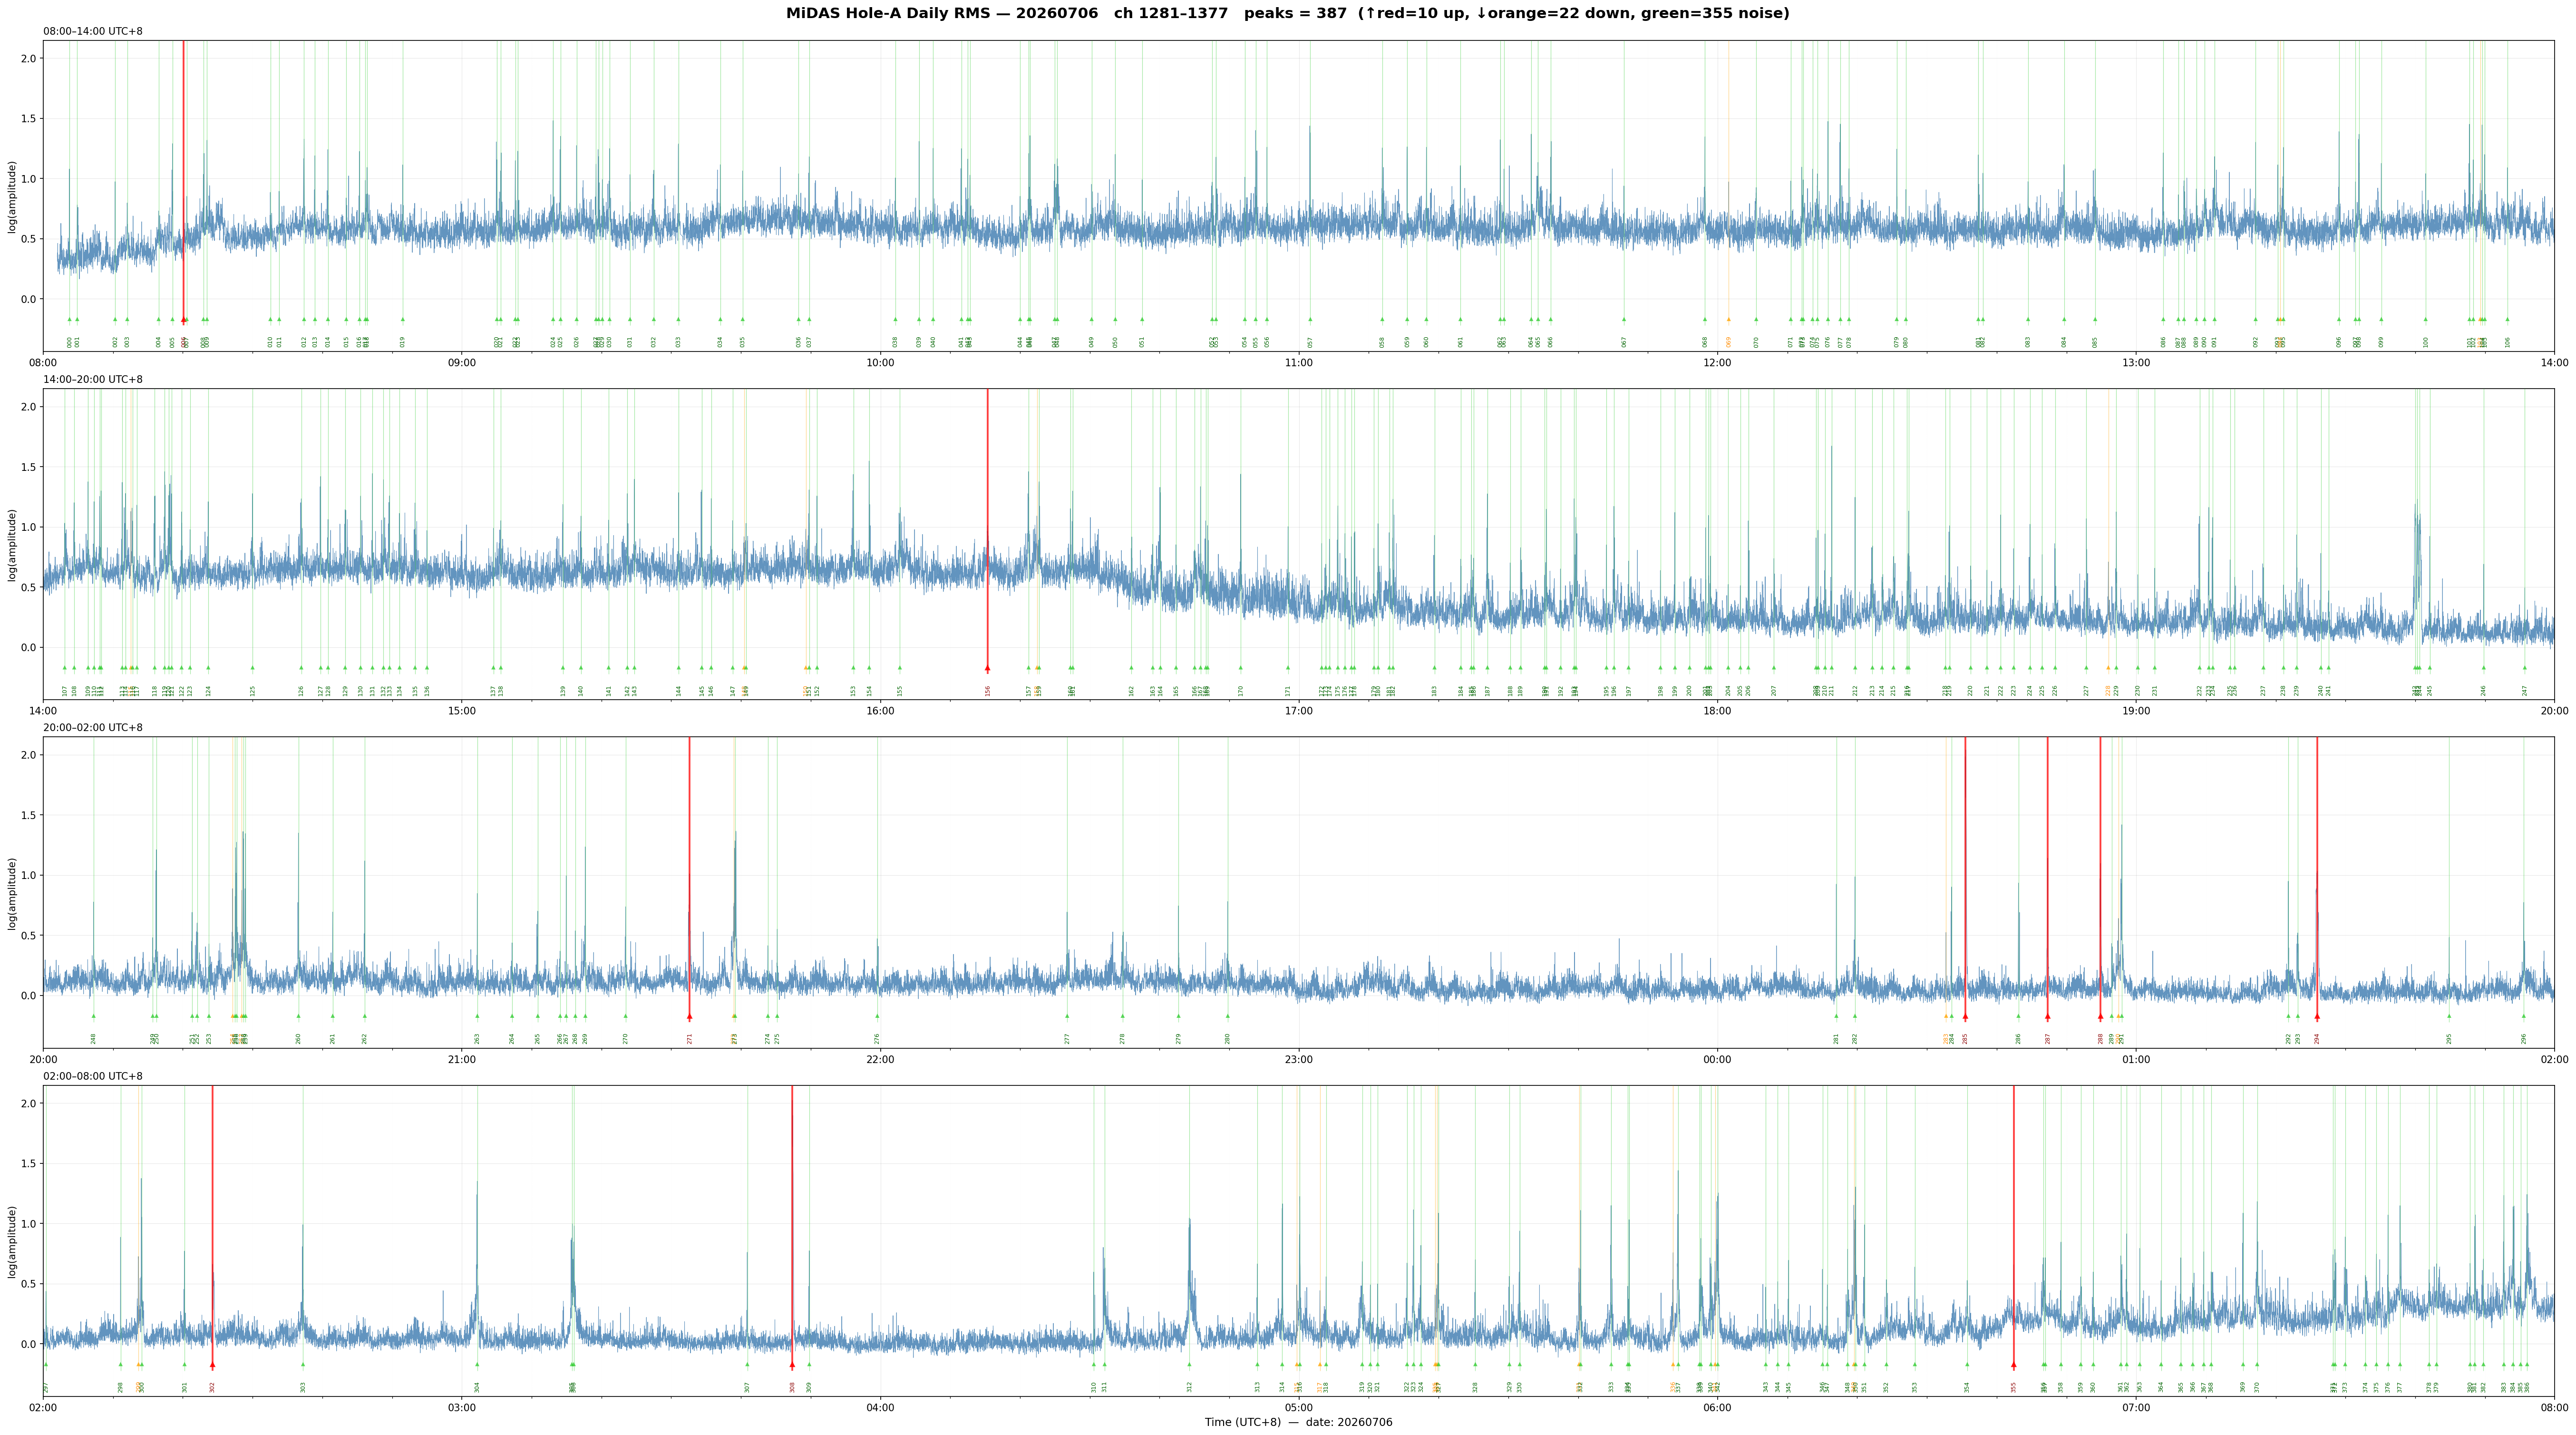2576x1435 pixels.
Task: Click "log(amplitude)" y-label of the 14:00–20:00 panel
Action: click(12, 545)
